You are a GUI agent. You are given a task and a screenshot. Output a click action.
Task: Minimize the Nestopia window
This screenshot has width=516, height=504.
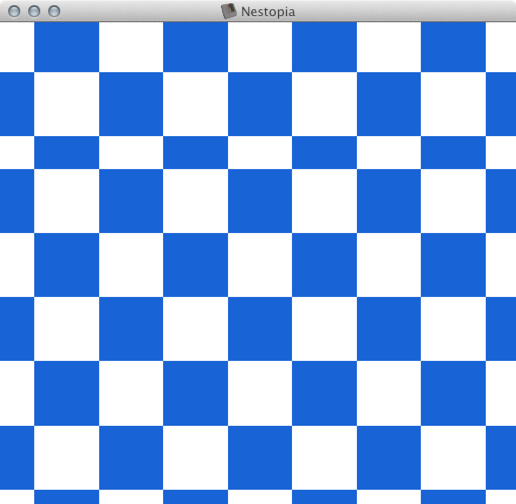[x=34, y=11]
